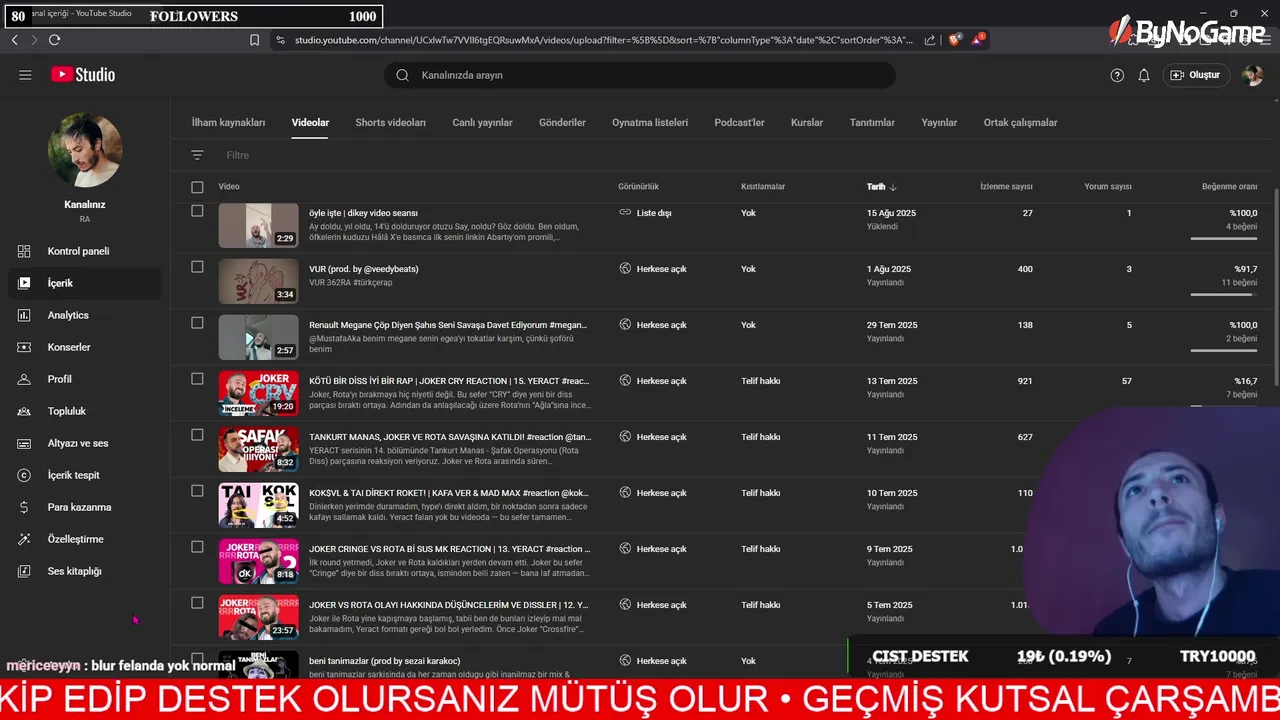Open Profil in the sidebar
1280x720 pixels.
coord(84,379)
